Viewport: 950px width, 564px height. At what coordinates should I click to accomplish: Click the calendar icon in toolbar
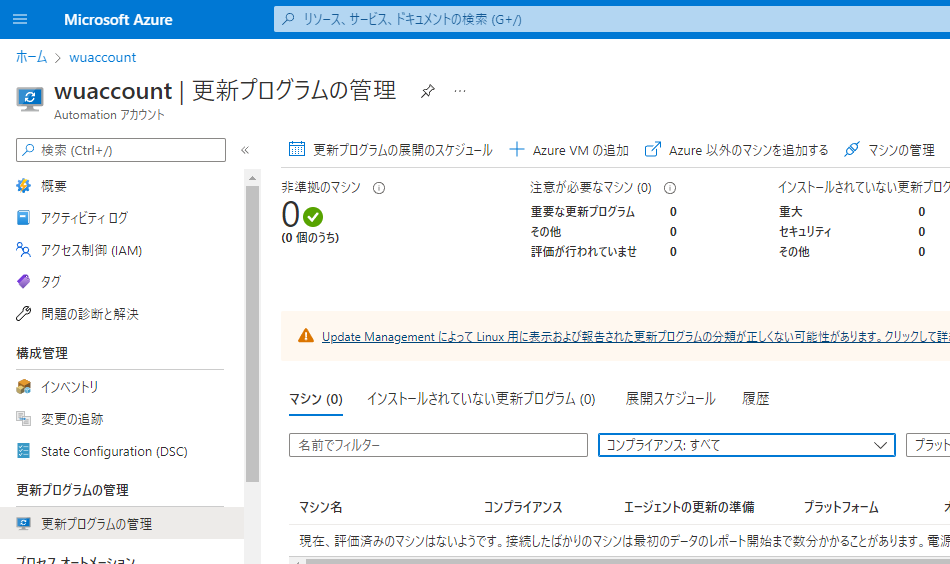pos(297,149)
